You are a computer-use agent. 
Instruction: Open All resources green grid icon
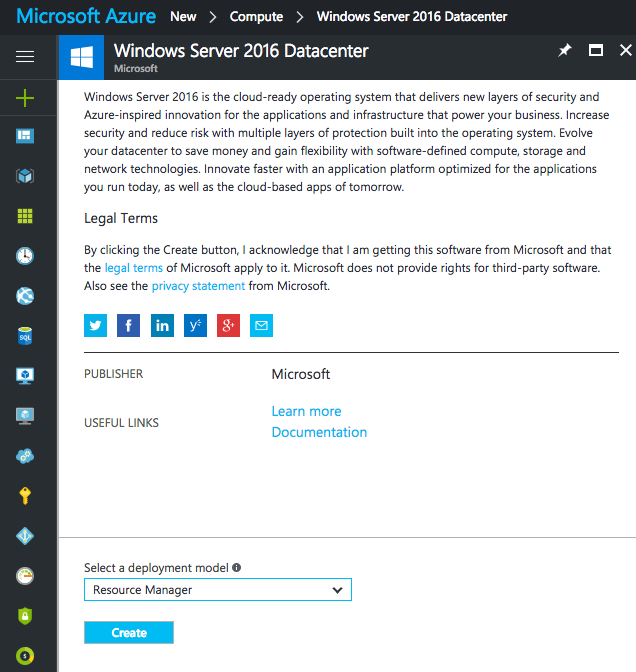coord(25,216)
